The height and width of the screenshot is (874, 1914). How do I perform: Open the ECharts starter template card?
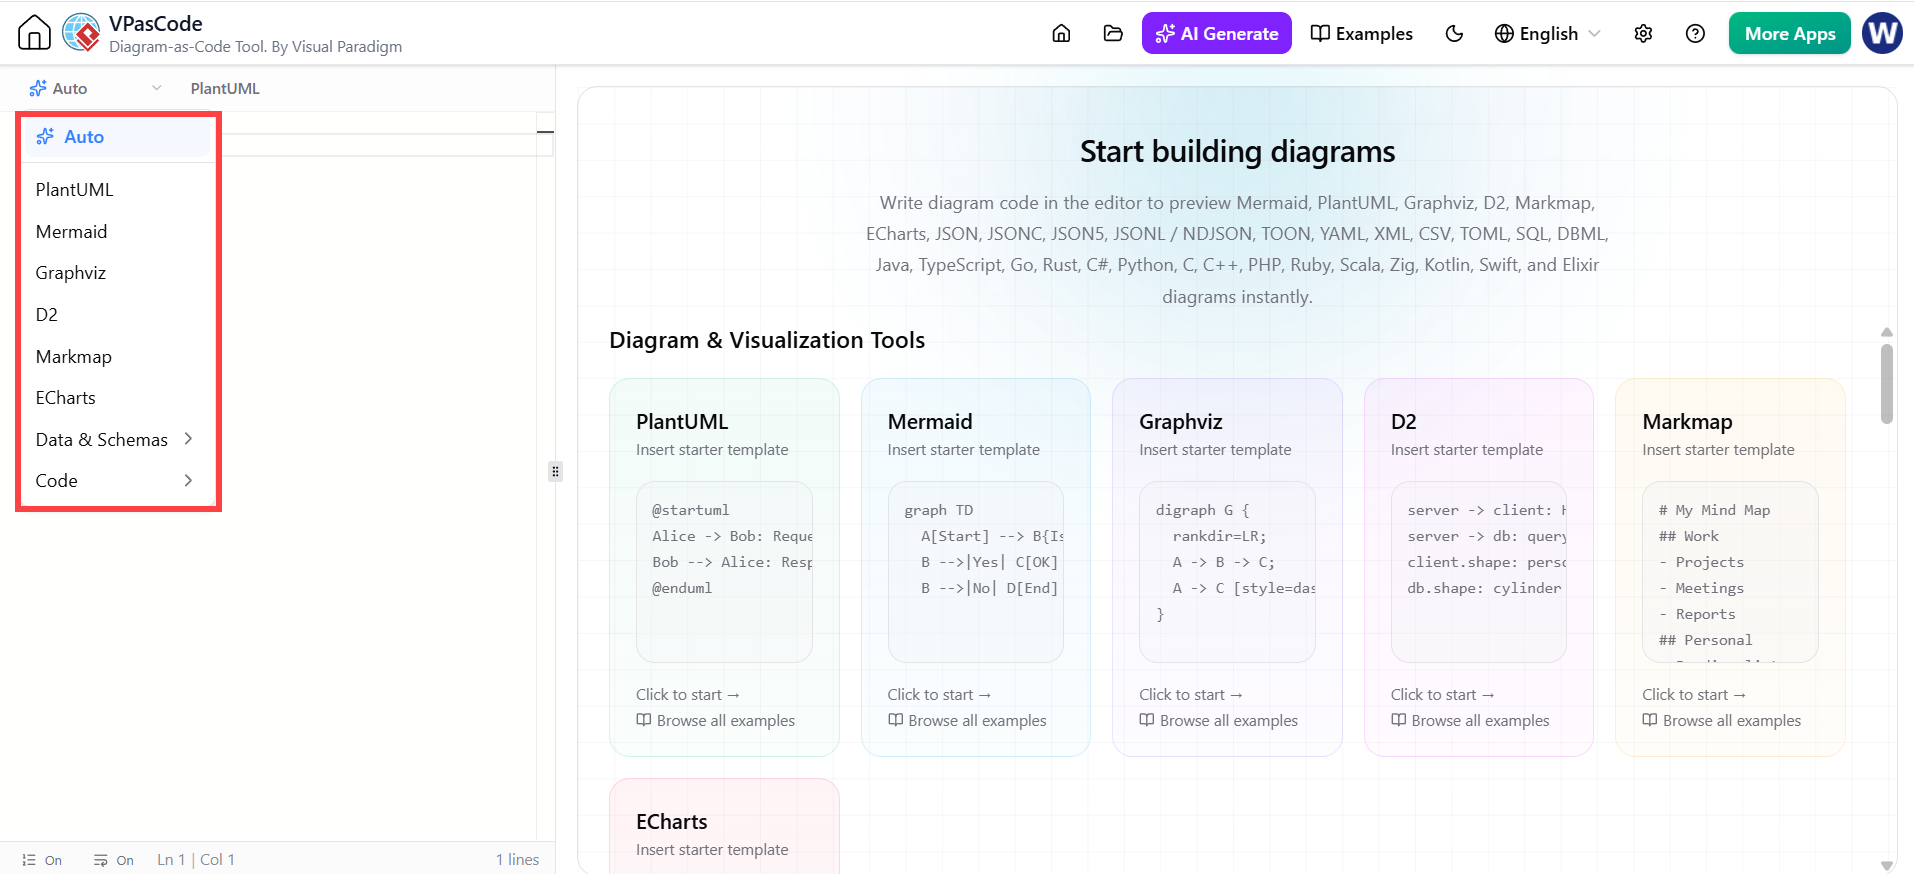(x=724, y=826)
